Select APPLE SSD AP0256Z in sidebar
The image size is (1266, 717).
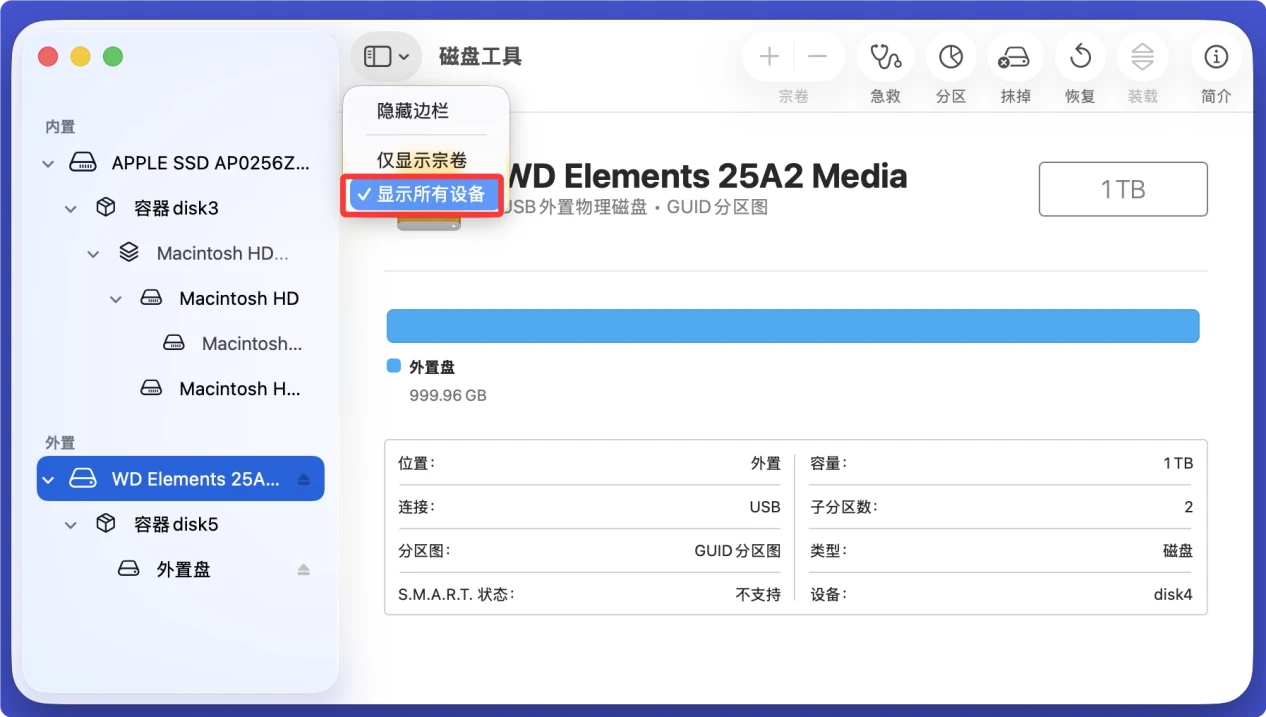pos(181,163)
